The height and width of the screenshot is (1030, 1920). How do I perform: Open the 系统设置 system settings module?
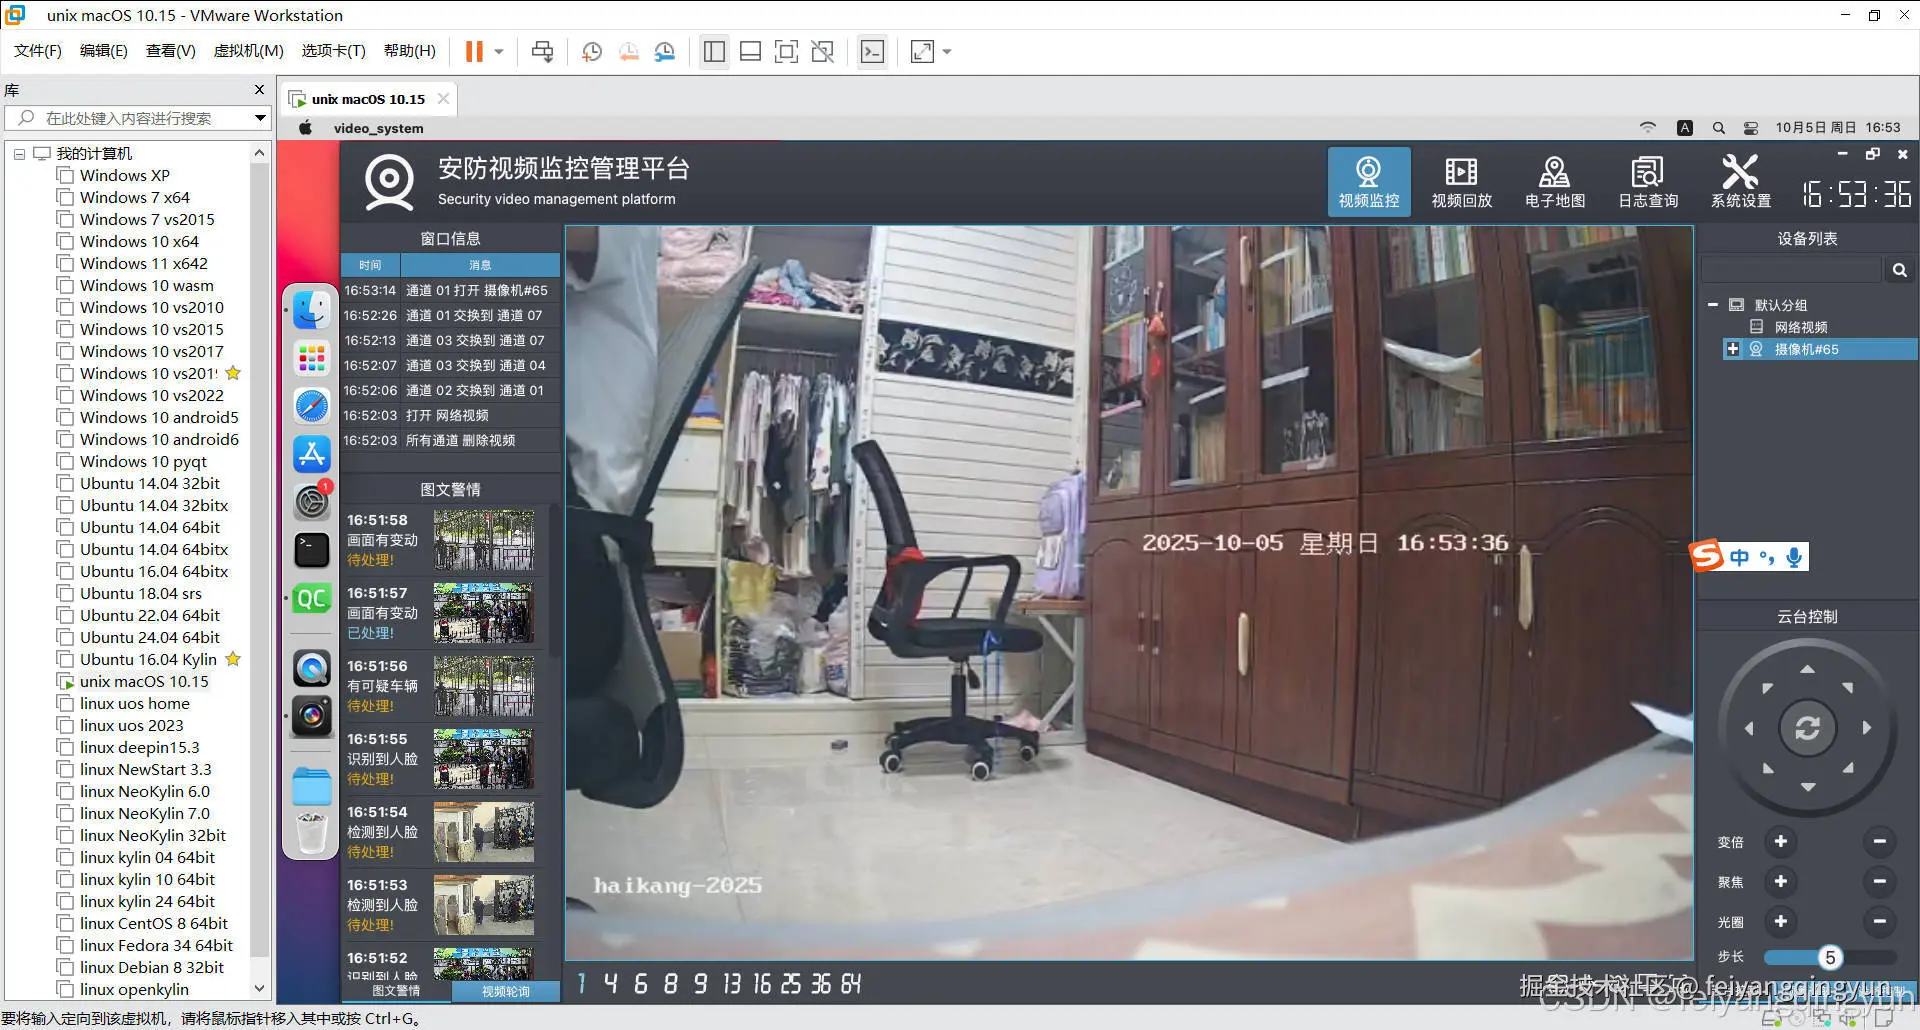(x=1740, y=181)
